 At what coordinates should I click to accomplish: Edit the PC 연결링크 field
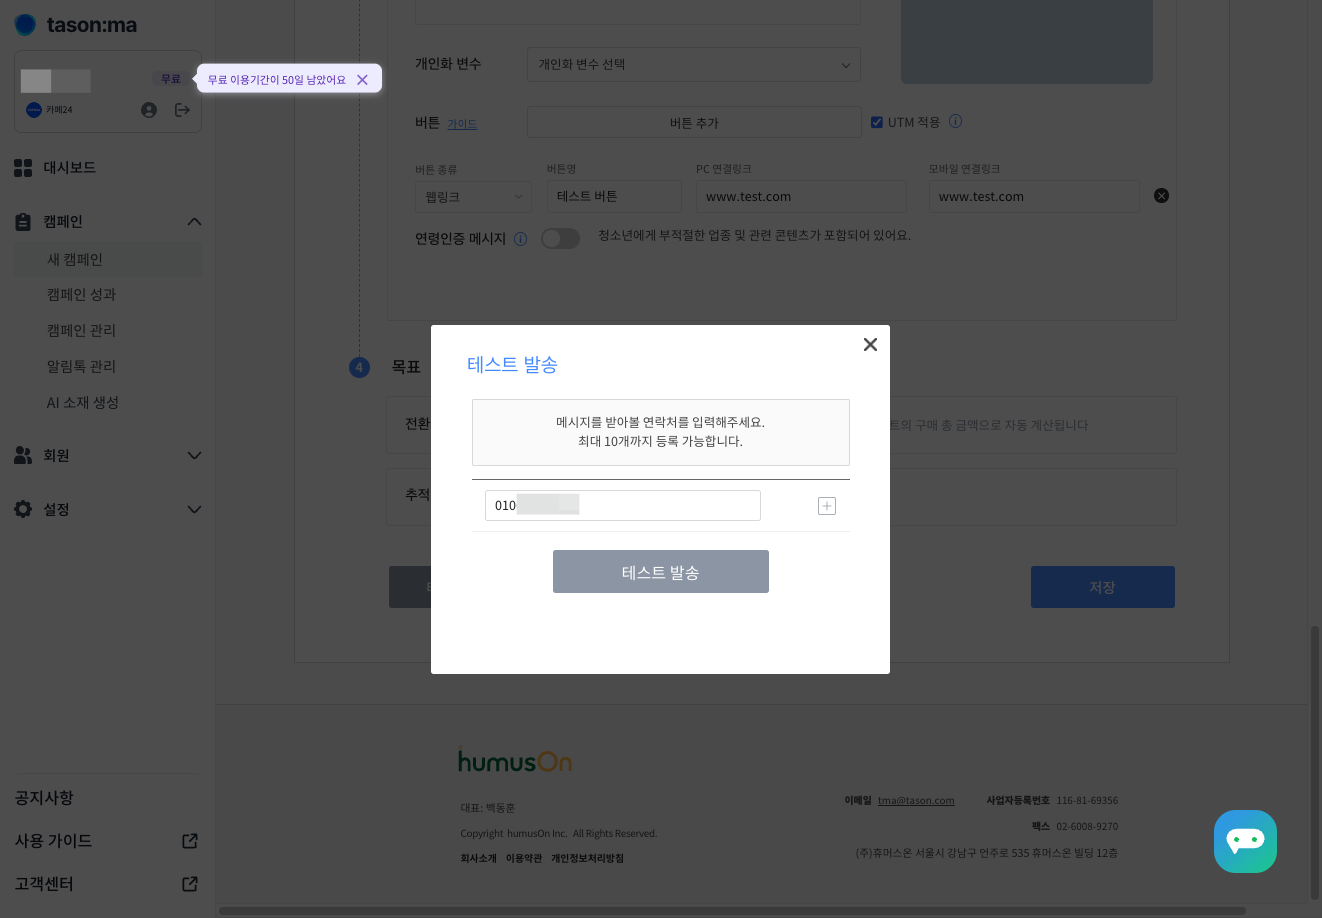pyautogui.click(x=801, y=197)
